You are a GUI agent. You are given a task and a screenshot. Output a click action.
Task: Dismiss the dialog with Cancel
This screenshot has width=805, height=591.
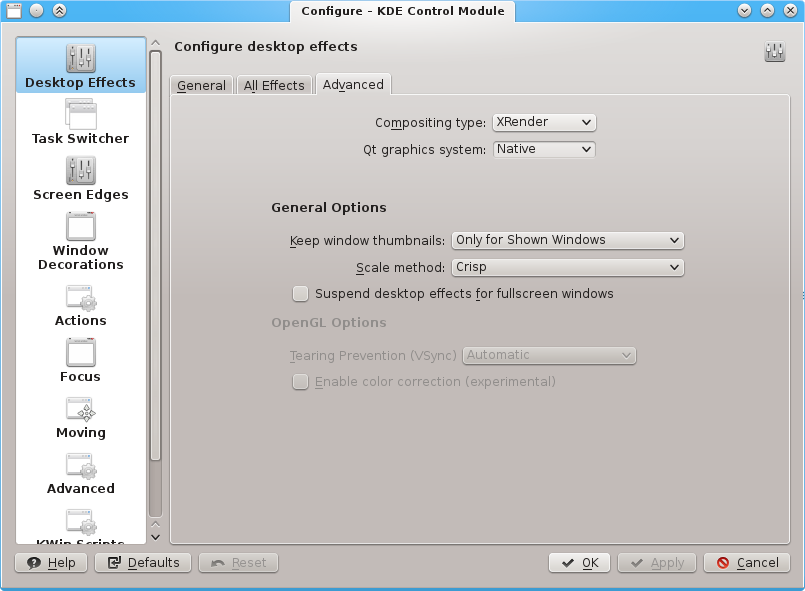click(x=748, y=563)
